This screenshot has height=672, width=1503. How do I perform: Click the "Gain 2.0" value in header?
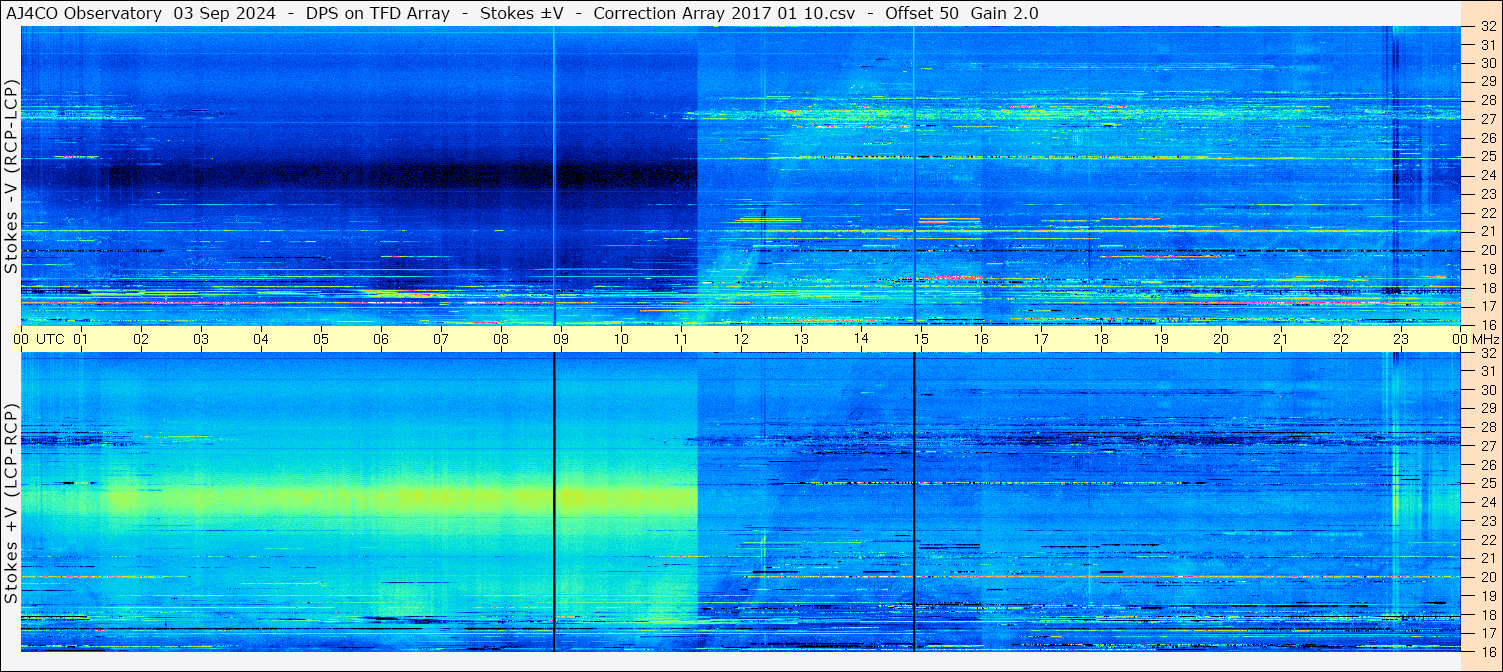(1004, 13)
